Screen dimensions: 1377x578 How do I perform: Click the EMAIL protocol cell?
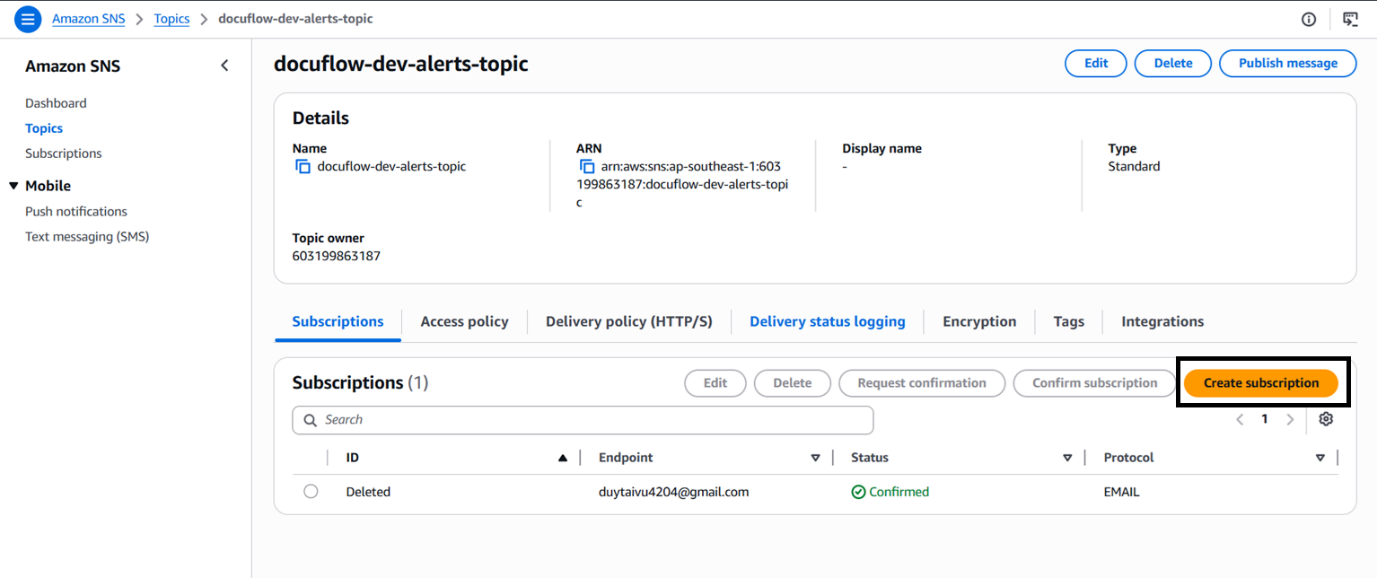[x=1122, y=492]
